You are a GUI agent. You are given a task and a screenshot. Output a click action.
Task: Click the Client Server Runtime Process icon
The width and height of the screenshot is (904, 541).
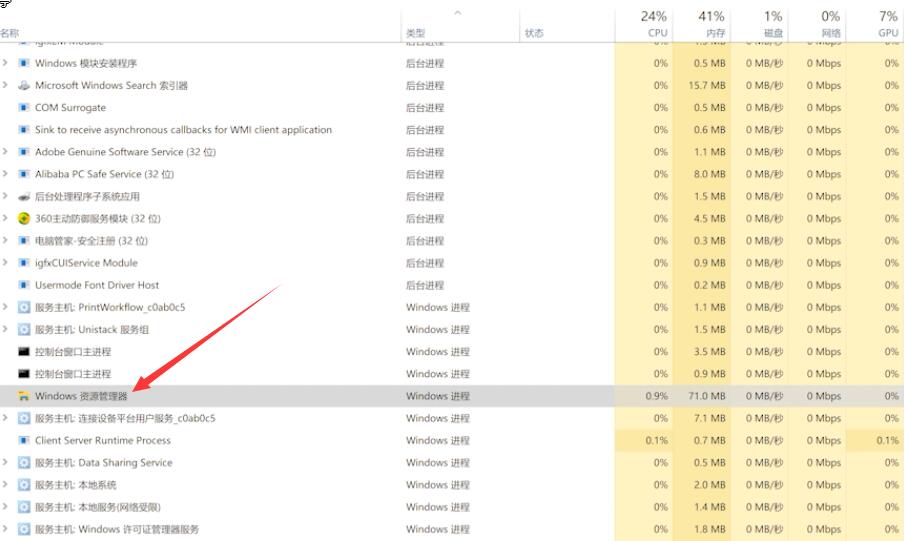24,441
